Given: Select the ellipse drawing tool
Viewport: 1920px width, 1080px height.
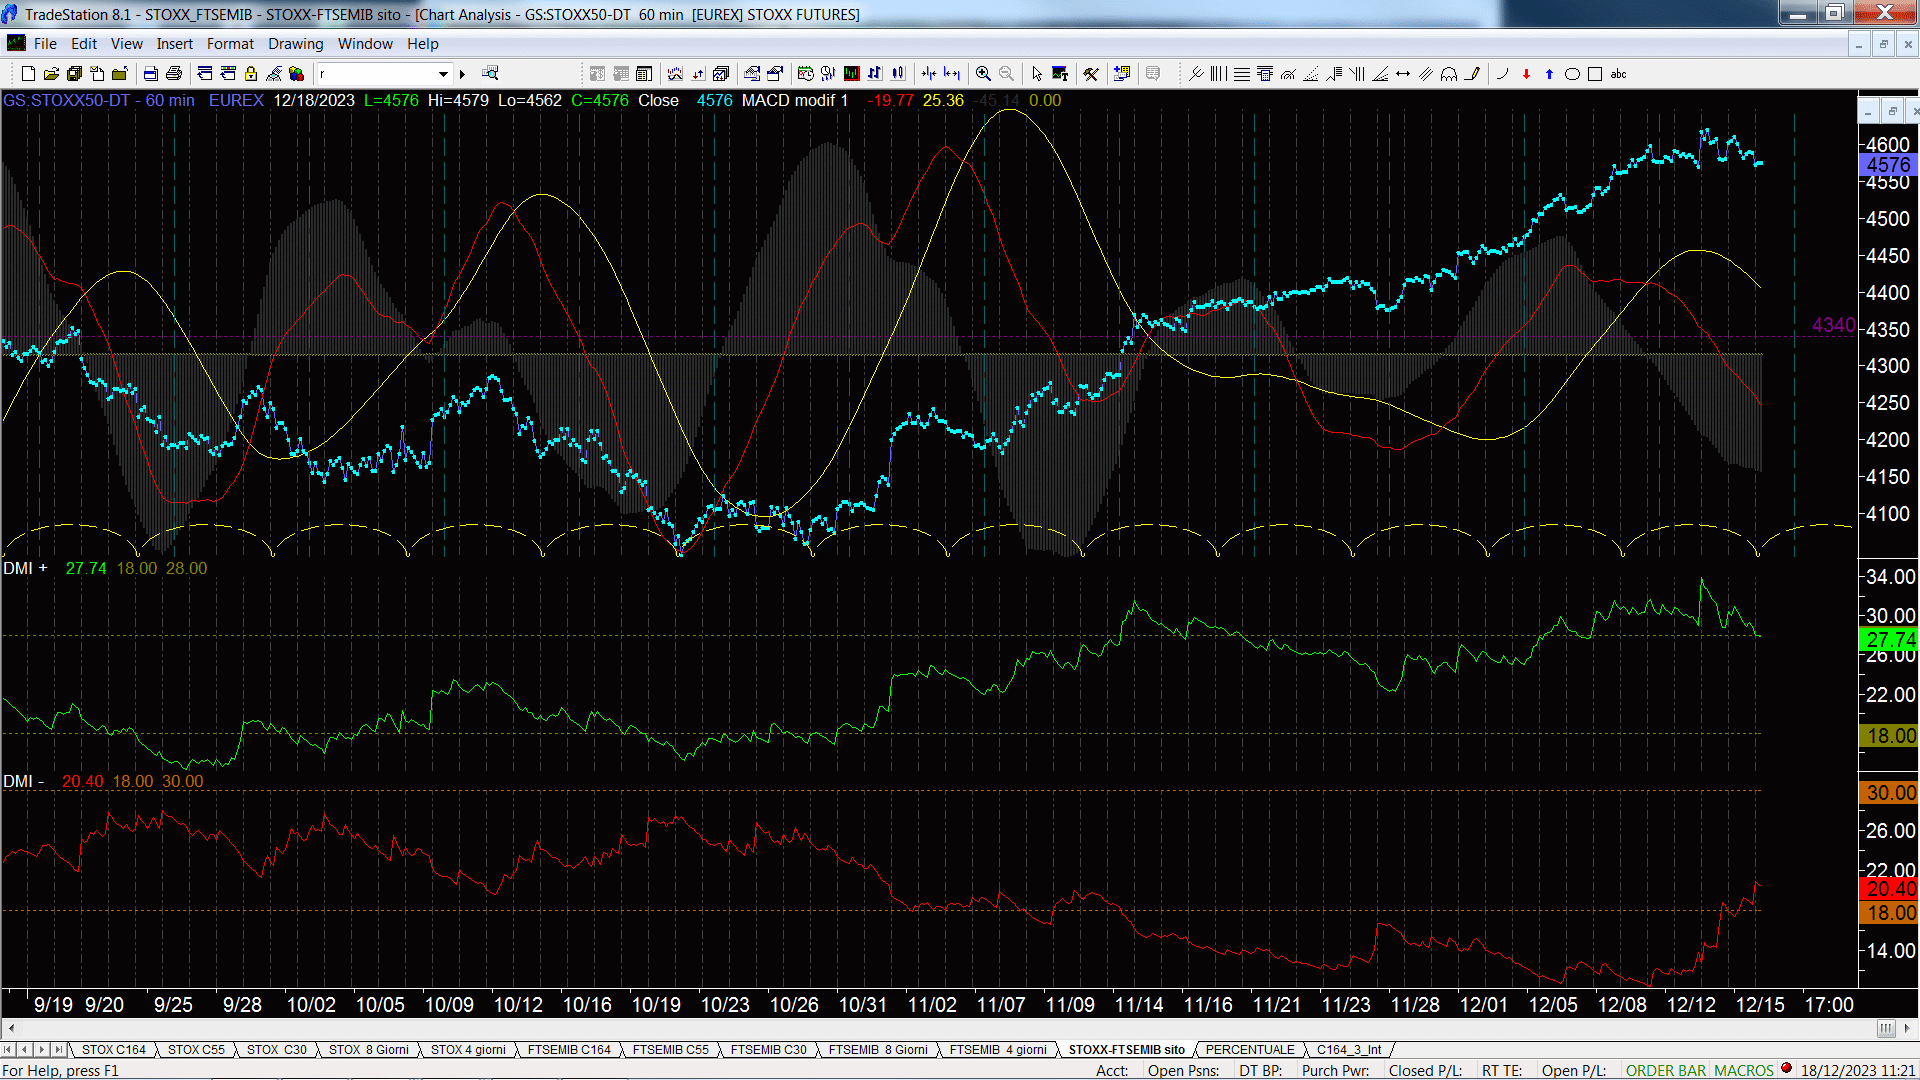Looking at the screenshot, I should point(1572,74).
